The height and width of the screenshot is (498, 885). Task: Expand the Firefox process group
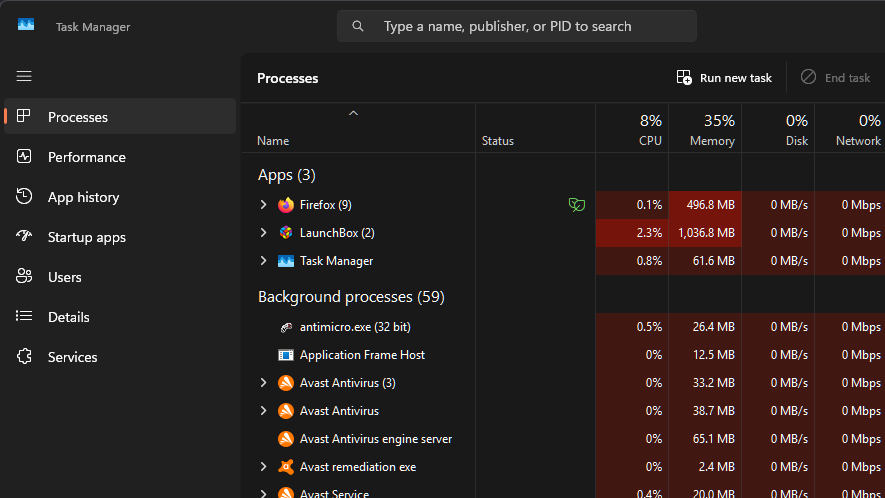[x=263, y=205]
